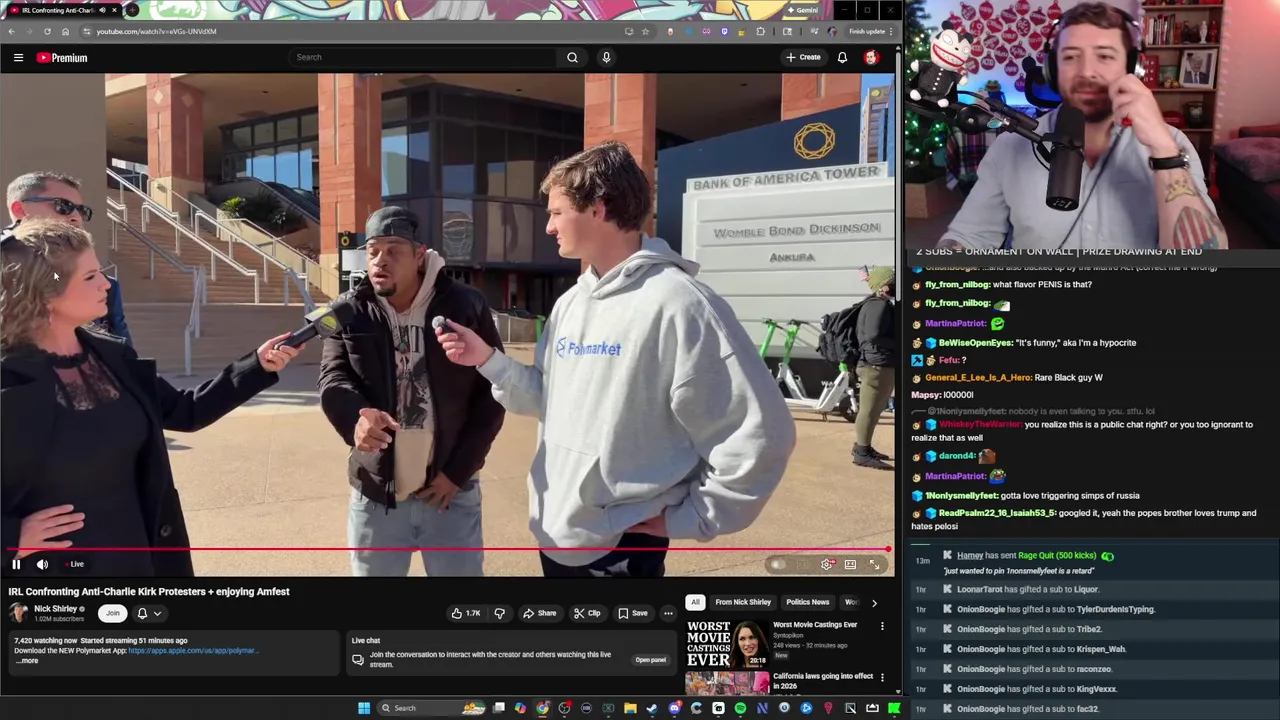Reload the browser page
The image size is (1280, 720).
[x=47, y=31]
